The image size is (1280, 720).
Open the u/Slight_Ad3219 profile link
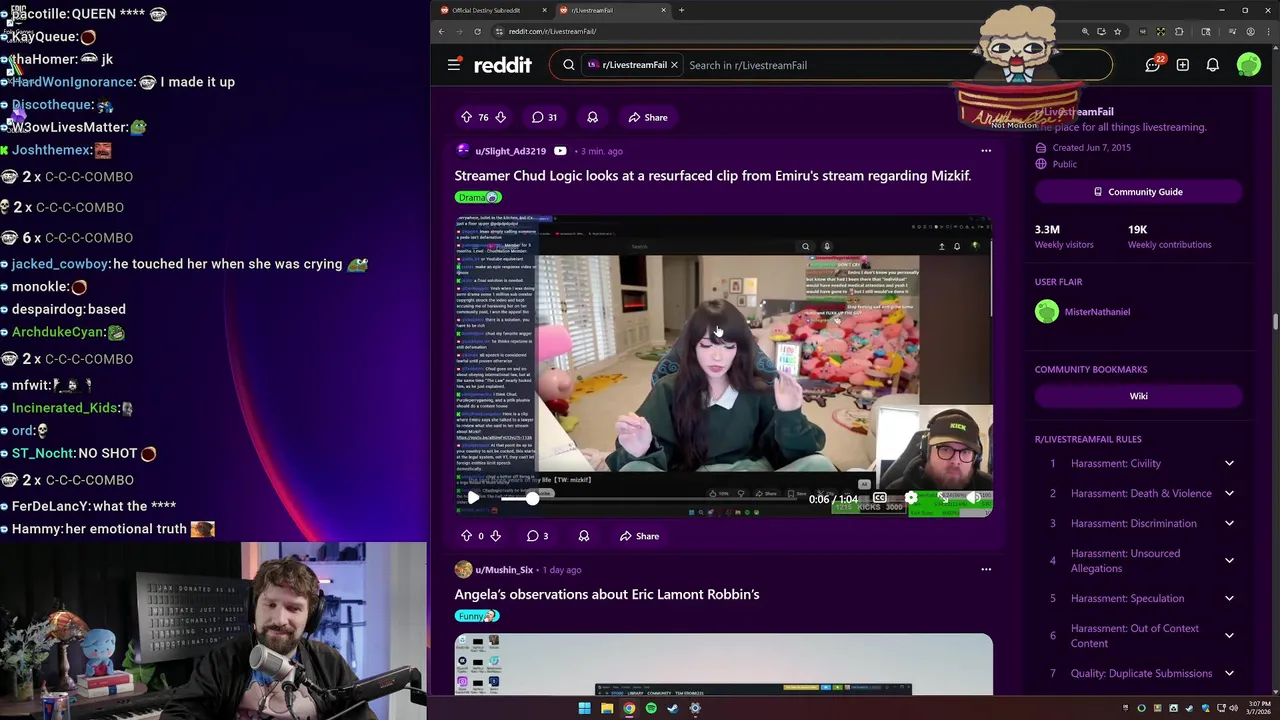click(x=510, y=151)
